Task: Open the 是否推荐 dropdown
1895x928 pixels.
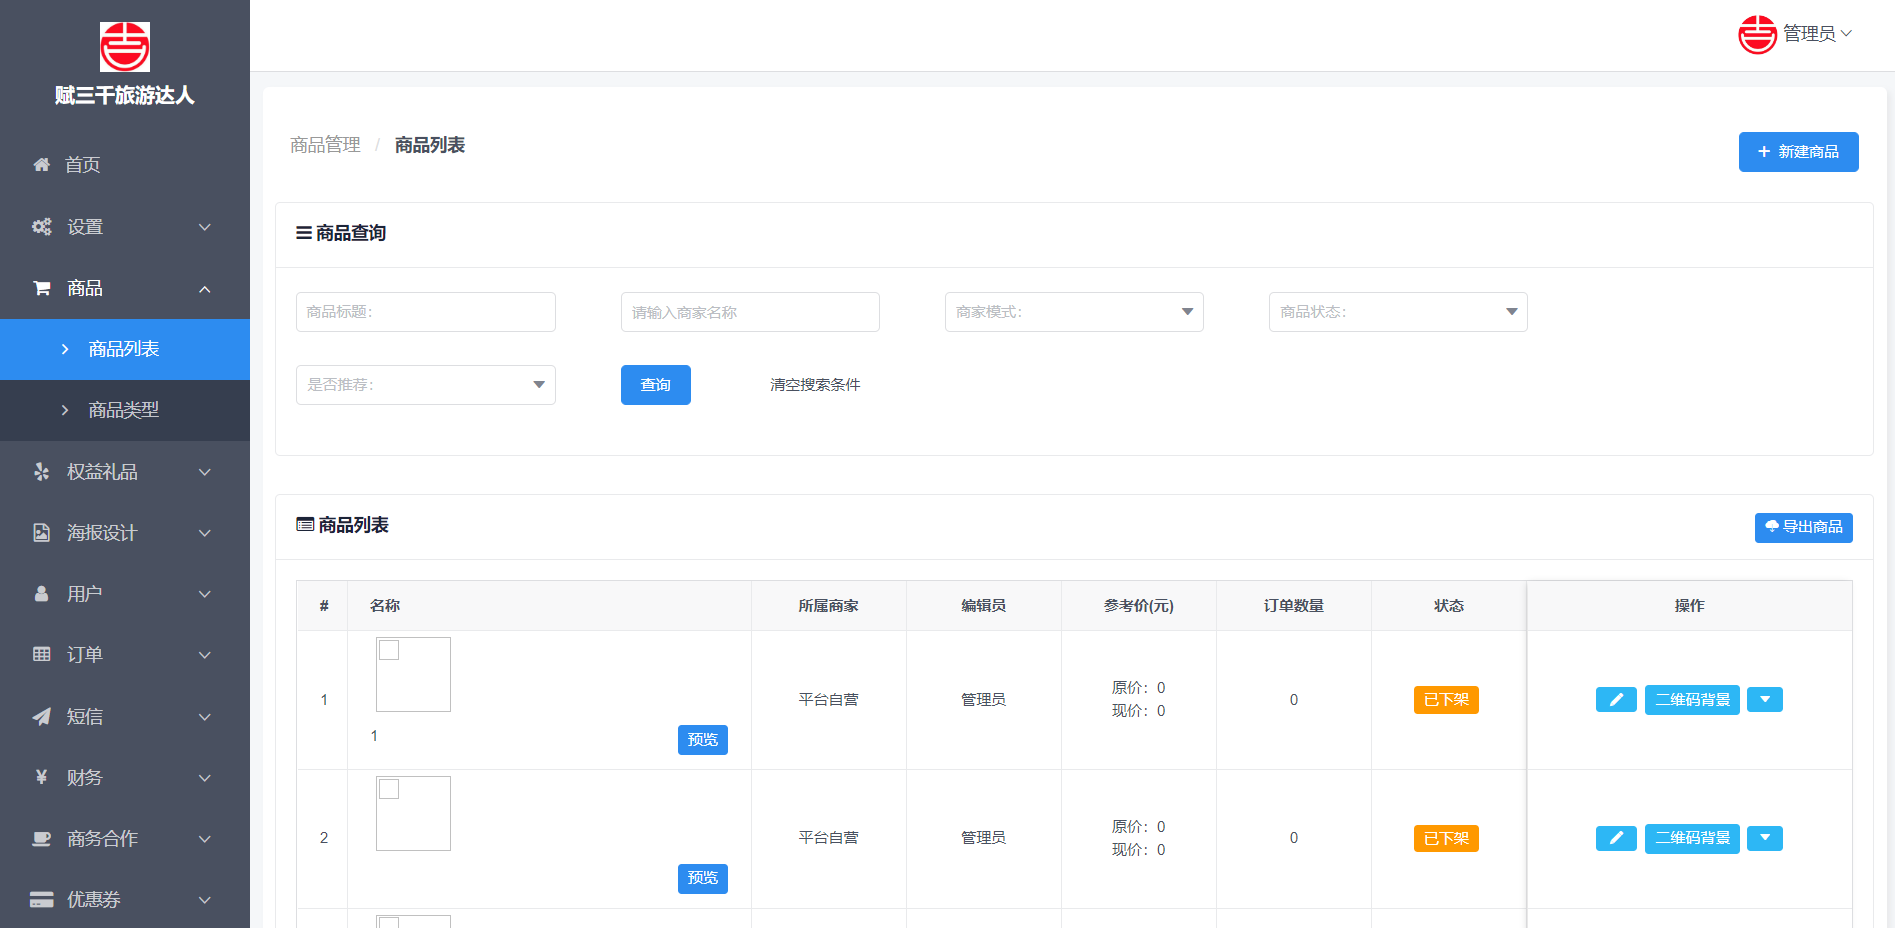Action: [426, 385]
